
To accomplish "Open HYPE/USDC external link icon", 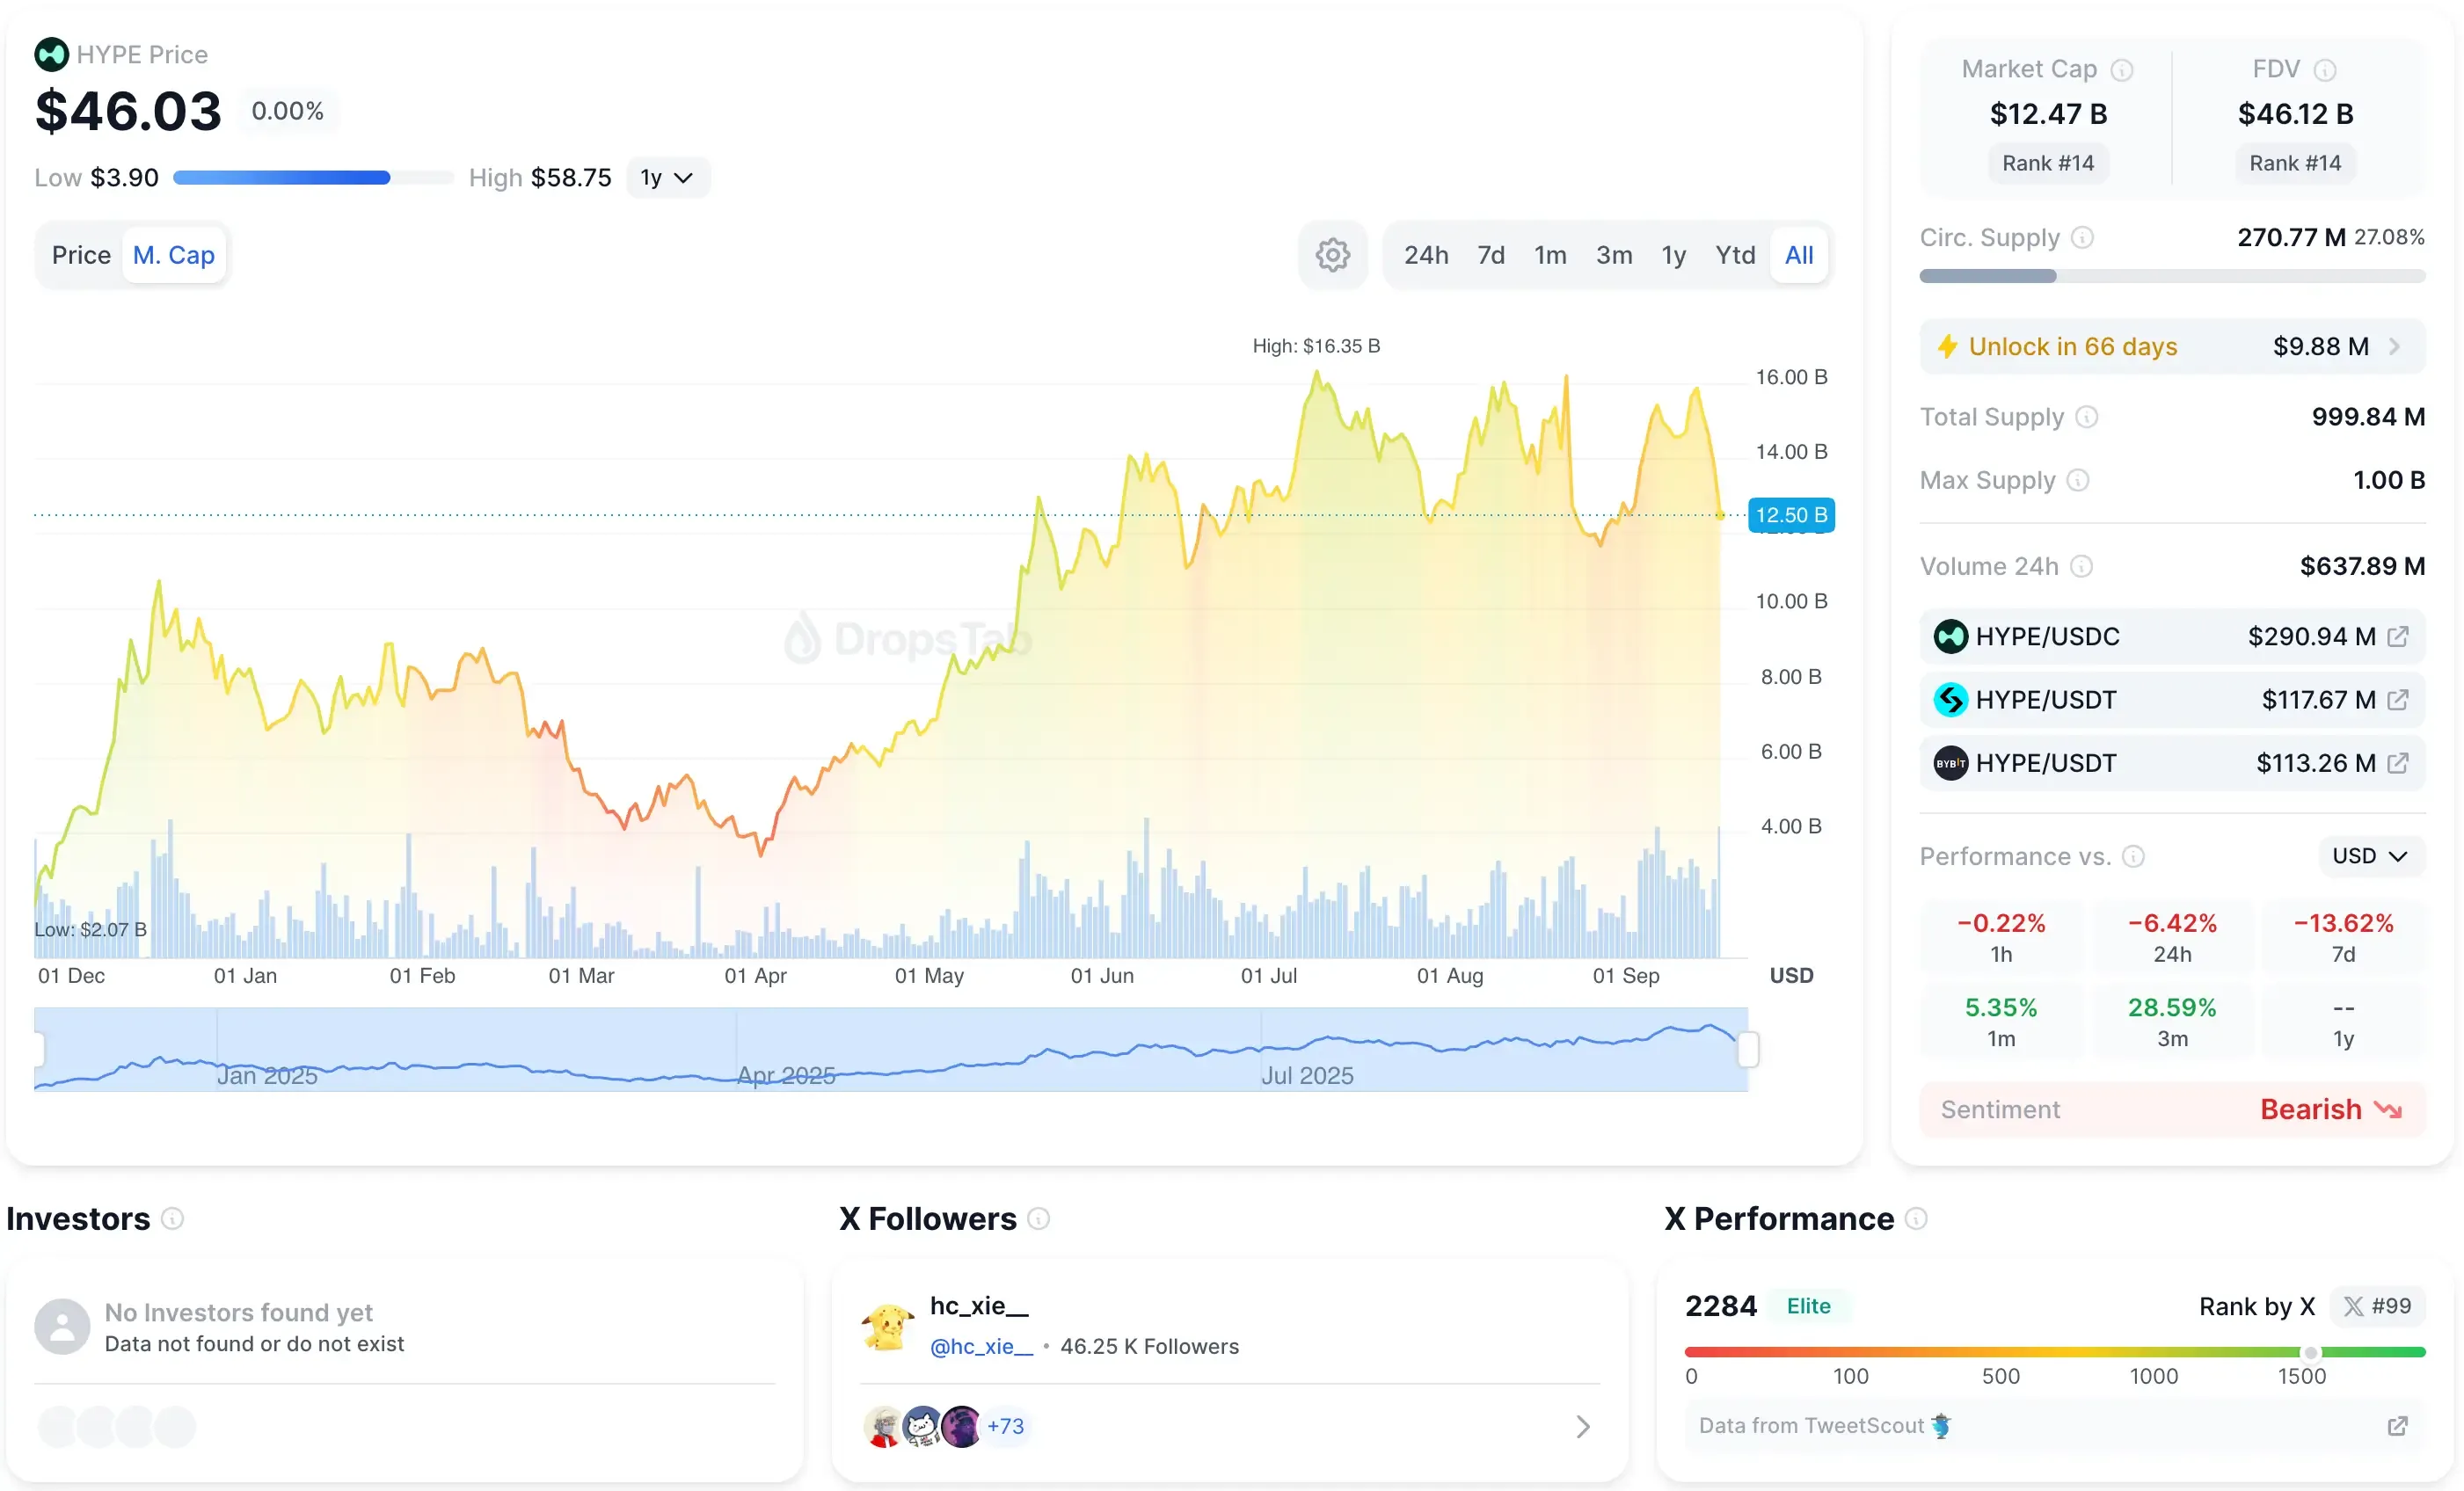I will [x=2397, y=637].
